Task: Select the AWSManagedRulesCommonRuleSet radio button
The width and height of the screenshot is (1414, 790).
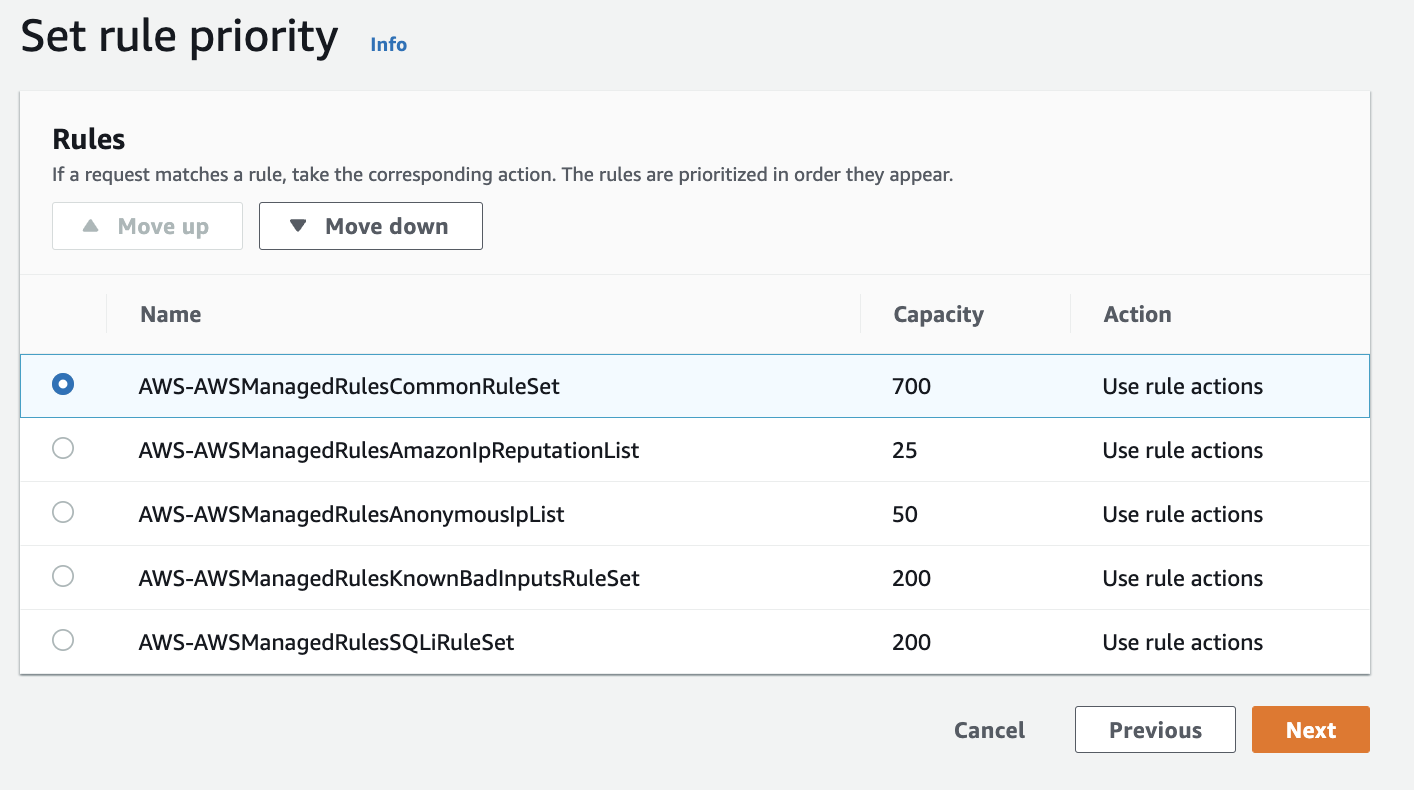Action: pos(63,385)
